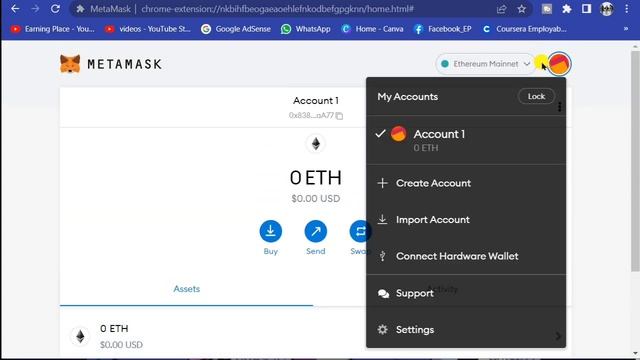This screenshot has width=640, height=360.
Task: Open Support from accounts menu
Action: [x=466, y=293]
